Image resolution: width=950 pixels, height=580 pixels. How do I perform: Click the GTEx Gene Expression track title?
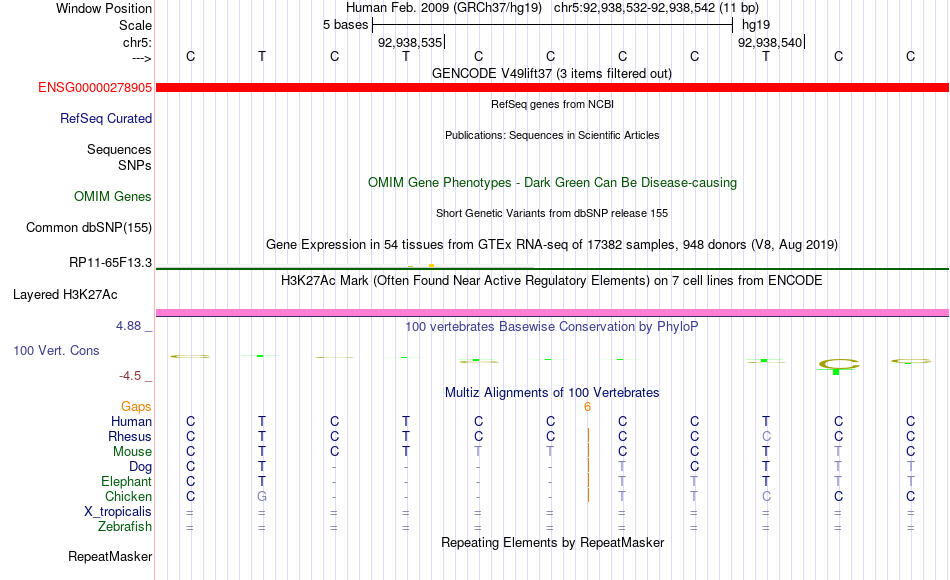pyautogui.click(x=552, y=244)
